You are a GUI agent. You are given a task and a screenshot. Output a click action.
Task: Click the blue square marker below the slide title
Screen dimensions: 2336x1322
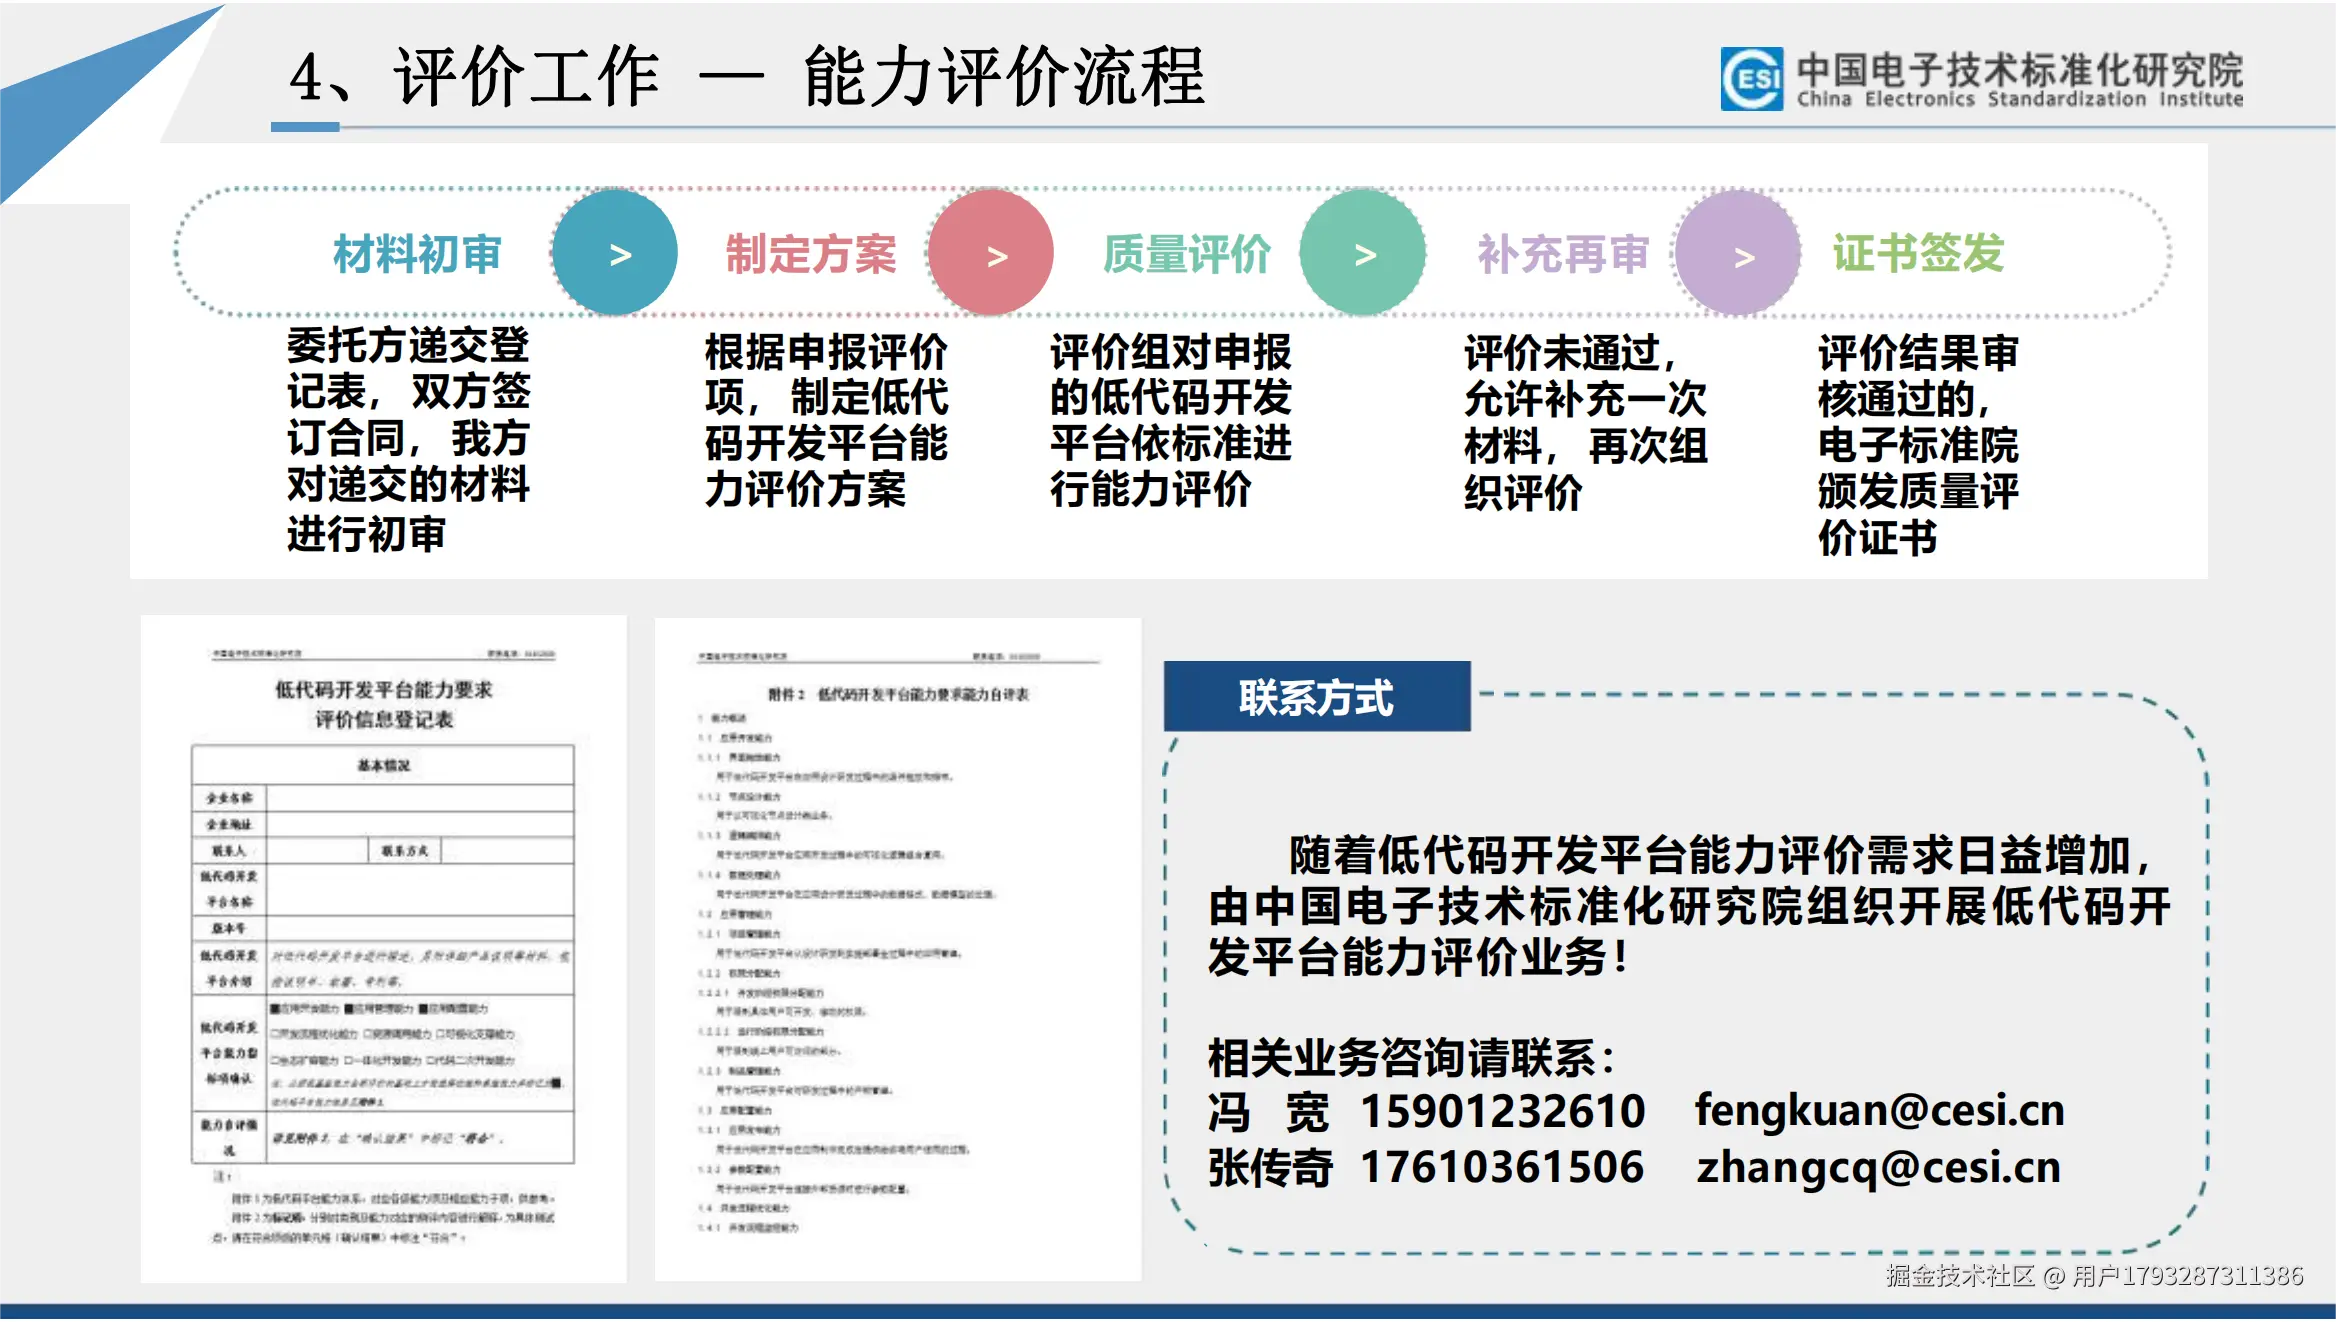(x=306, y=127)
